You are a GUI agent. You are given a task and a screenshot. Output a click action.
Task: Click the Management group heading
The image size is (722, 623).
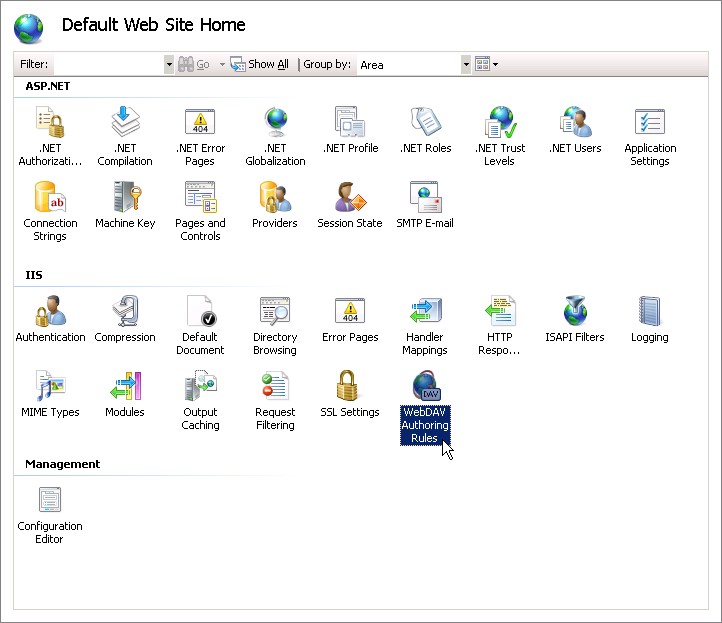pyautogui.click(x=63, y=464)
